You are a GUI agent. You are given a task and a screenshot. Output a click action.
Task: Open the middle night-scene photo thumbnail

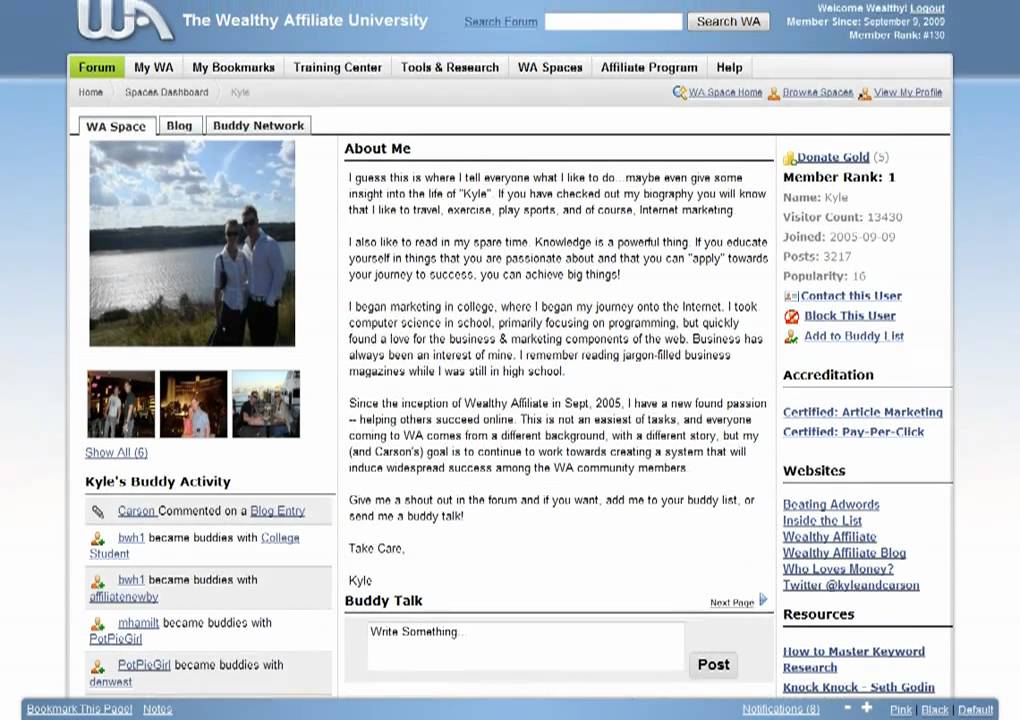(194, 404)
